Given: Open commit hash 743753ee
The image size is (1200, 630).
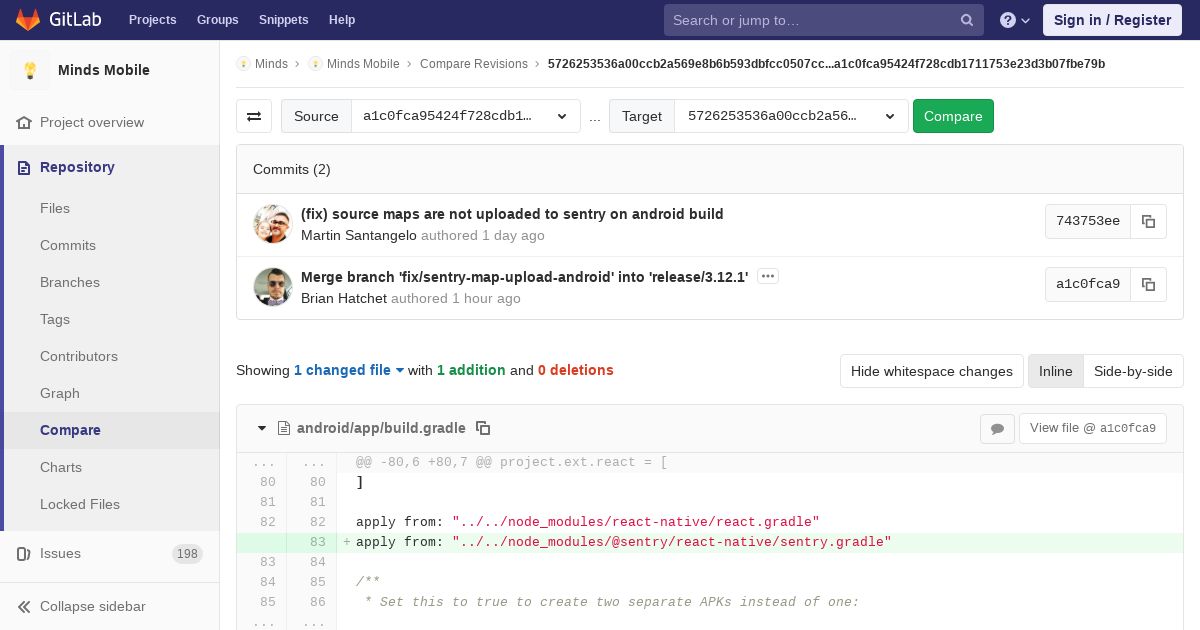Looking at the screenshot, I should coord(1088,221).
